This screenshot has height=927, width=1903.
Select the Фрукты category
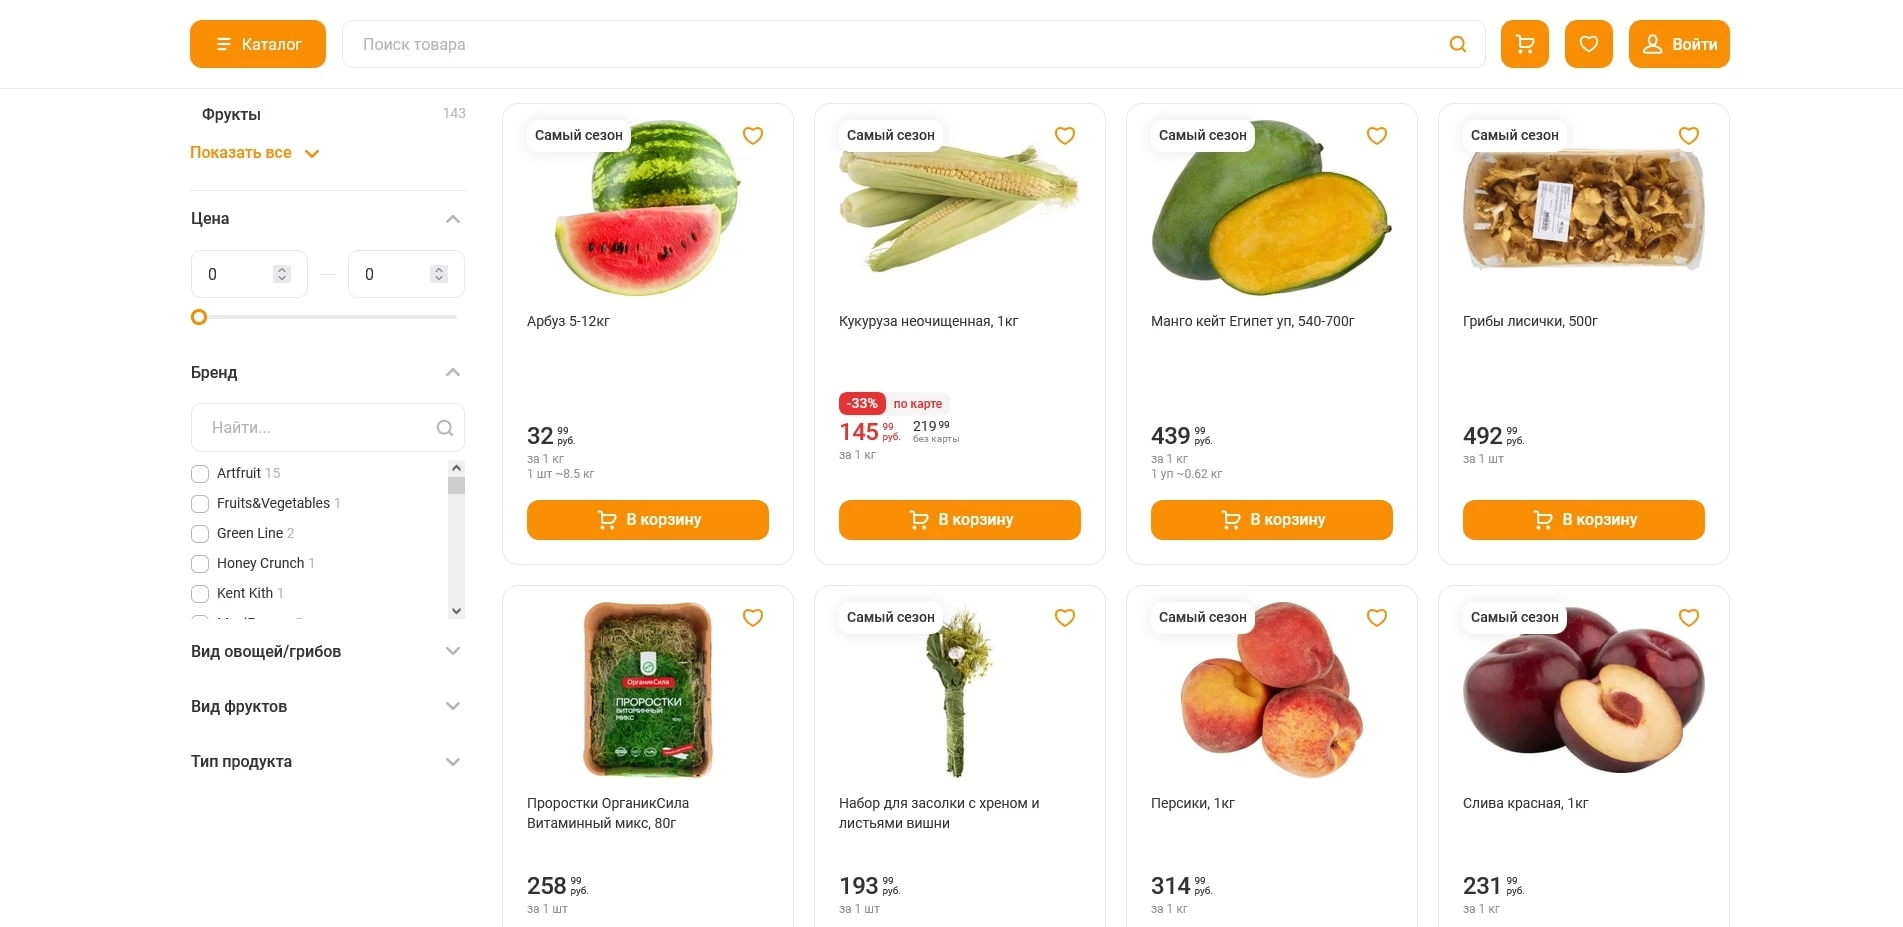point(230,114)
